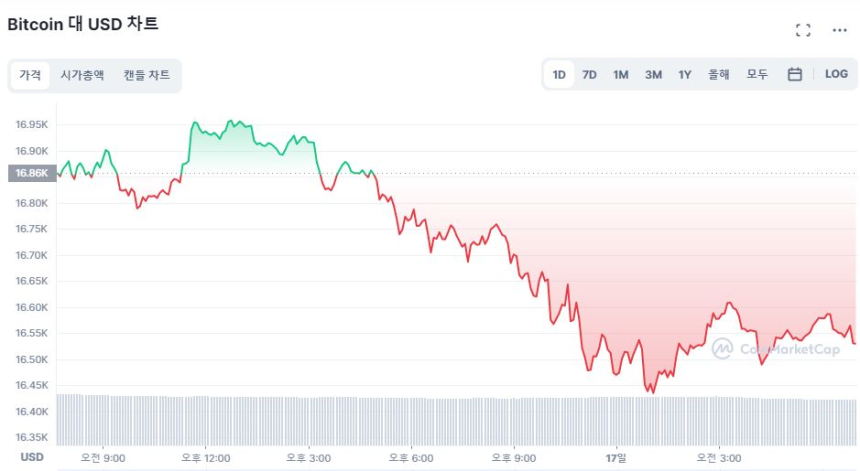860x471 pixels.
Task: Click the Bitcoin 대 USD 차트 title
Action: [83, 24]
